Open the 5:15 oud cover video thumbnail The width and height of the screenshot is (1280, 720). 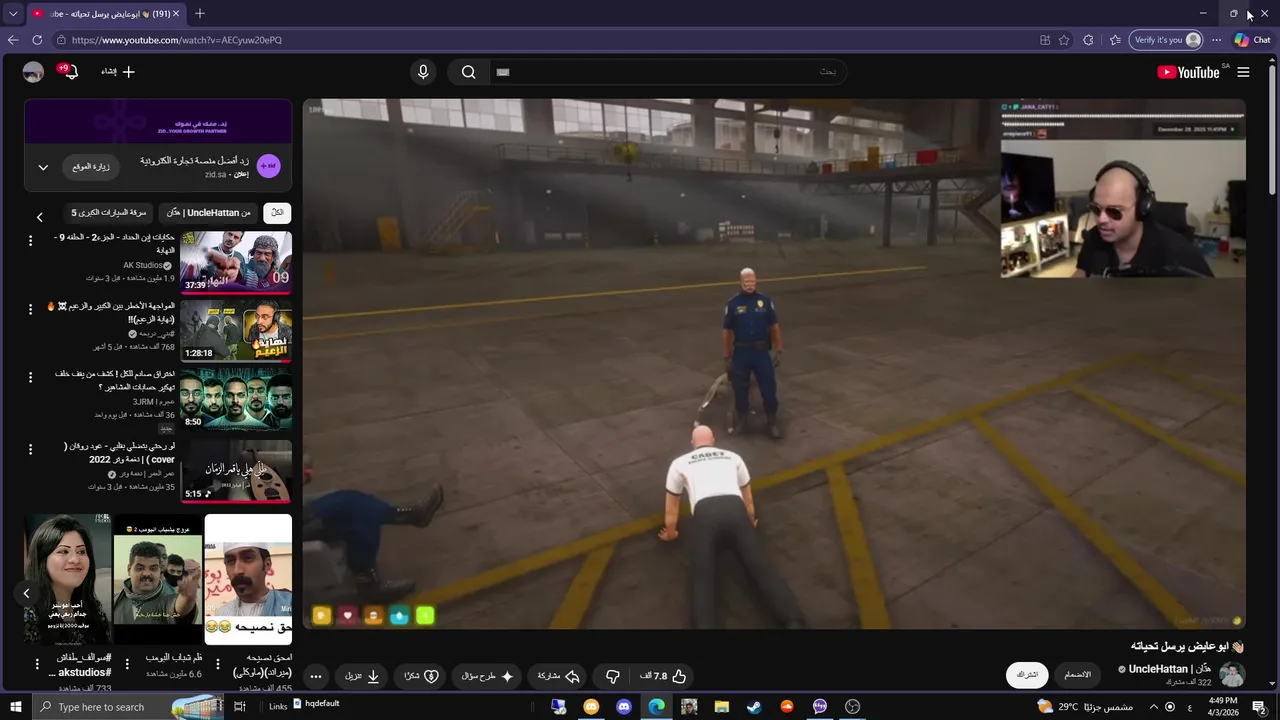(236, 471)
